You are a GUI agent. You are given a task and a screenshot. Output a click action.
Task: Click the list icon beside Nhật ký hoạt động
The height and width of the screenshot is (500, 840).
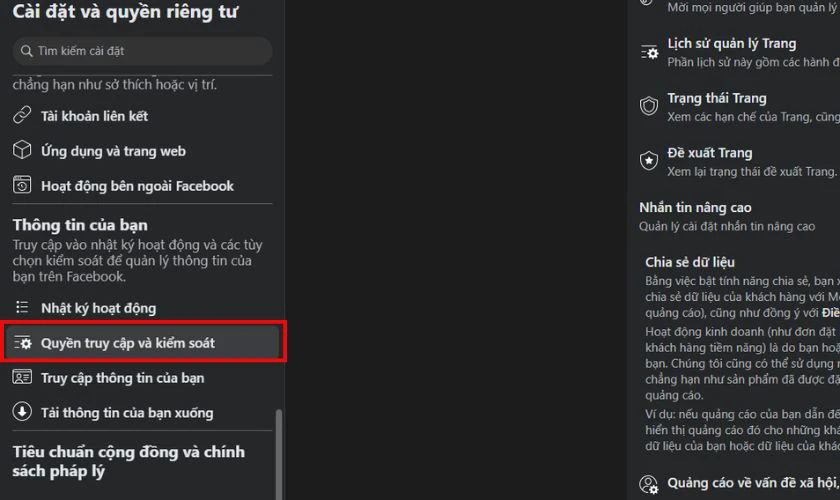(22, 307)
